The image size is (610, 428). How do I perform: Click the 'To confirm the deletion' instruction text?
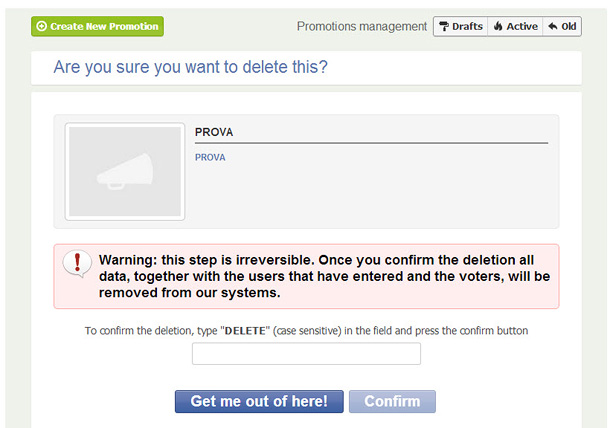[306, 331]
